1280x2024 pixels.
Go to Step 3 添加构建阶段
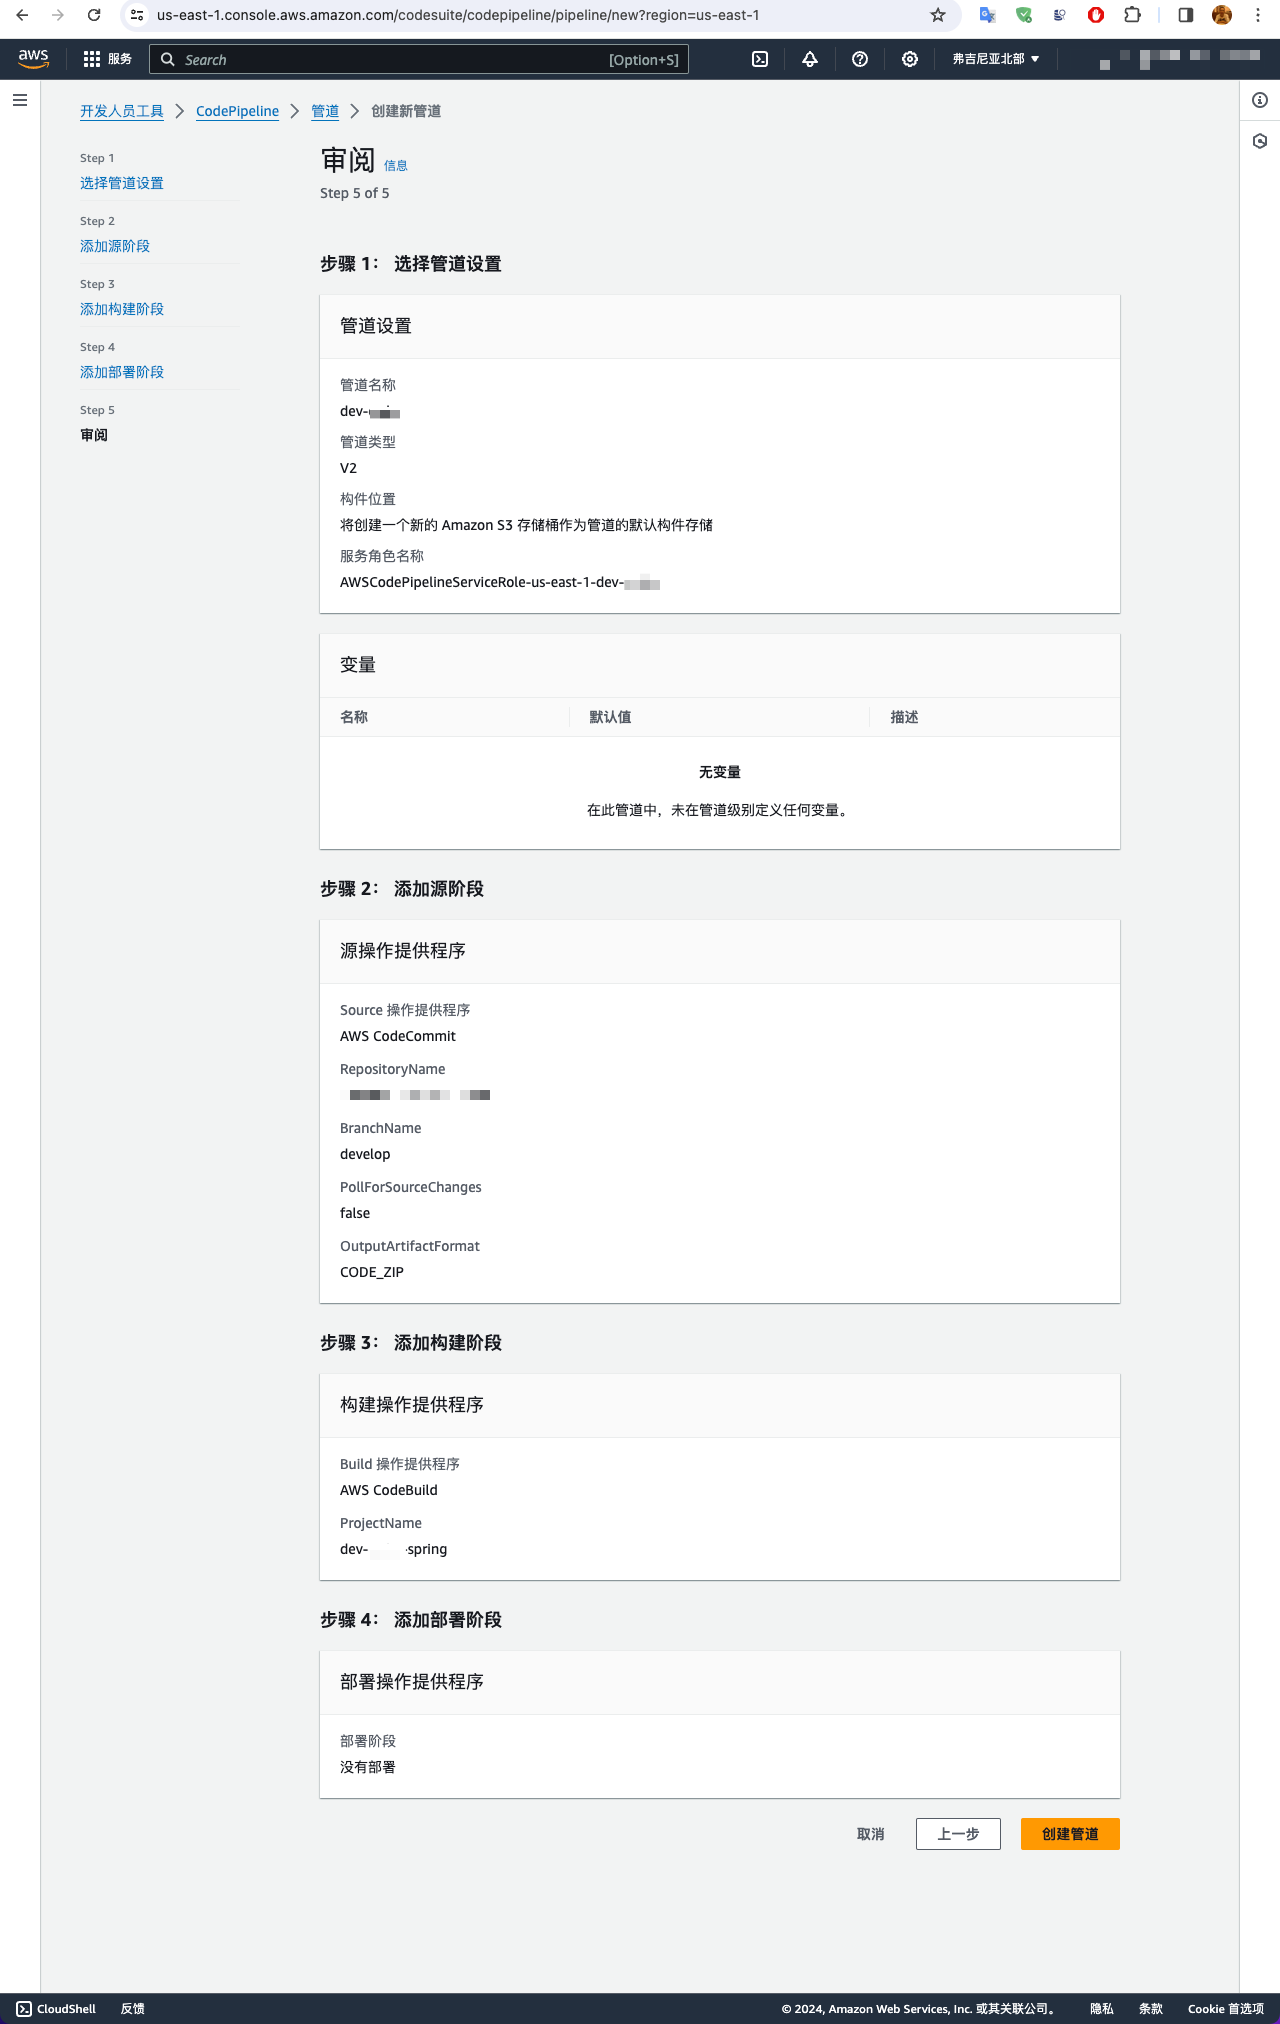(x=122, y=309)
